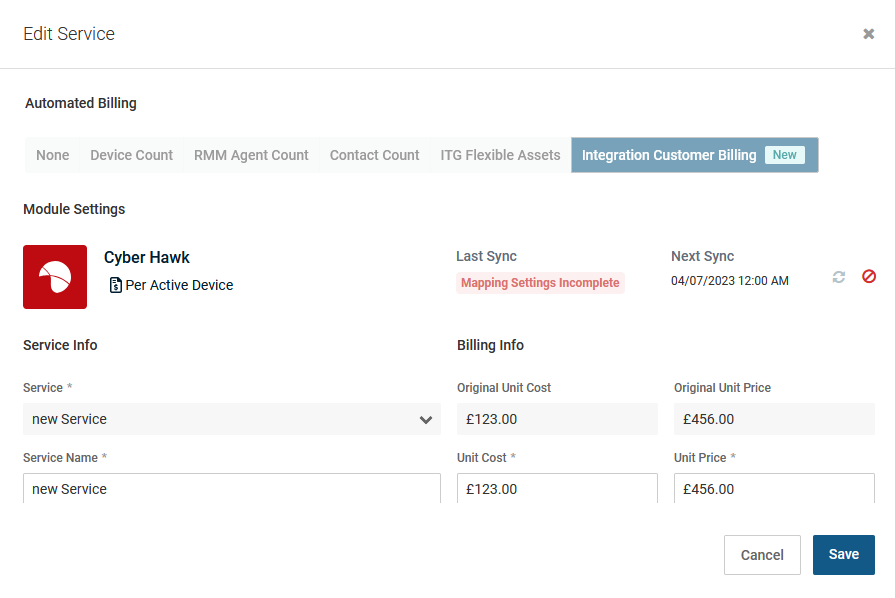Click the sync refresh arrows icon
This screenshot has height=598, width=895.
838,277
